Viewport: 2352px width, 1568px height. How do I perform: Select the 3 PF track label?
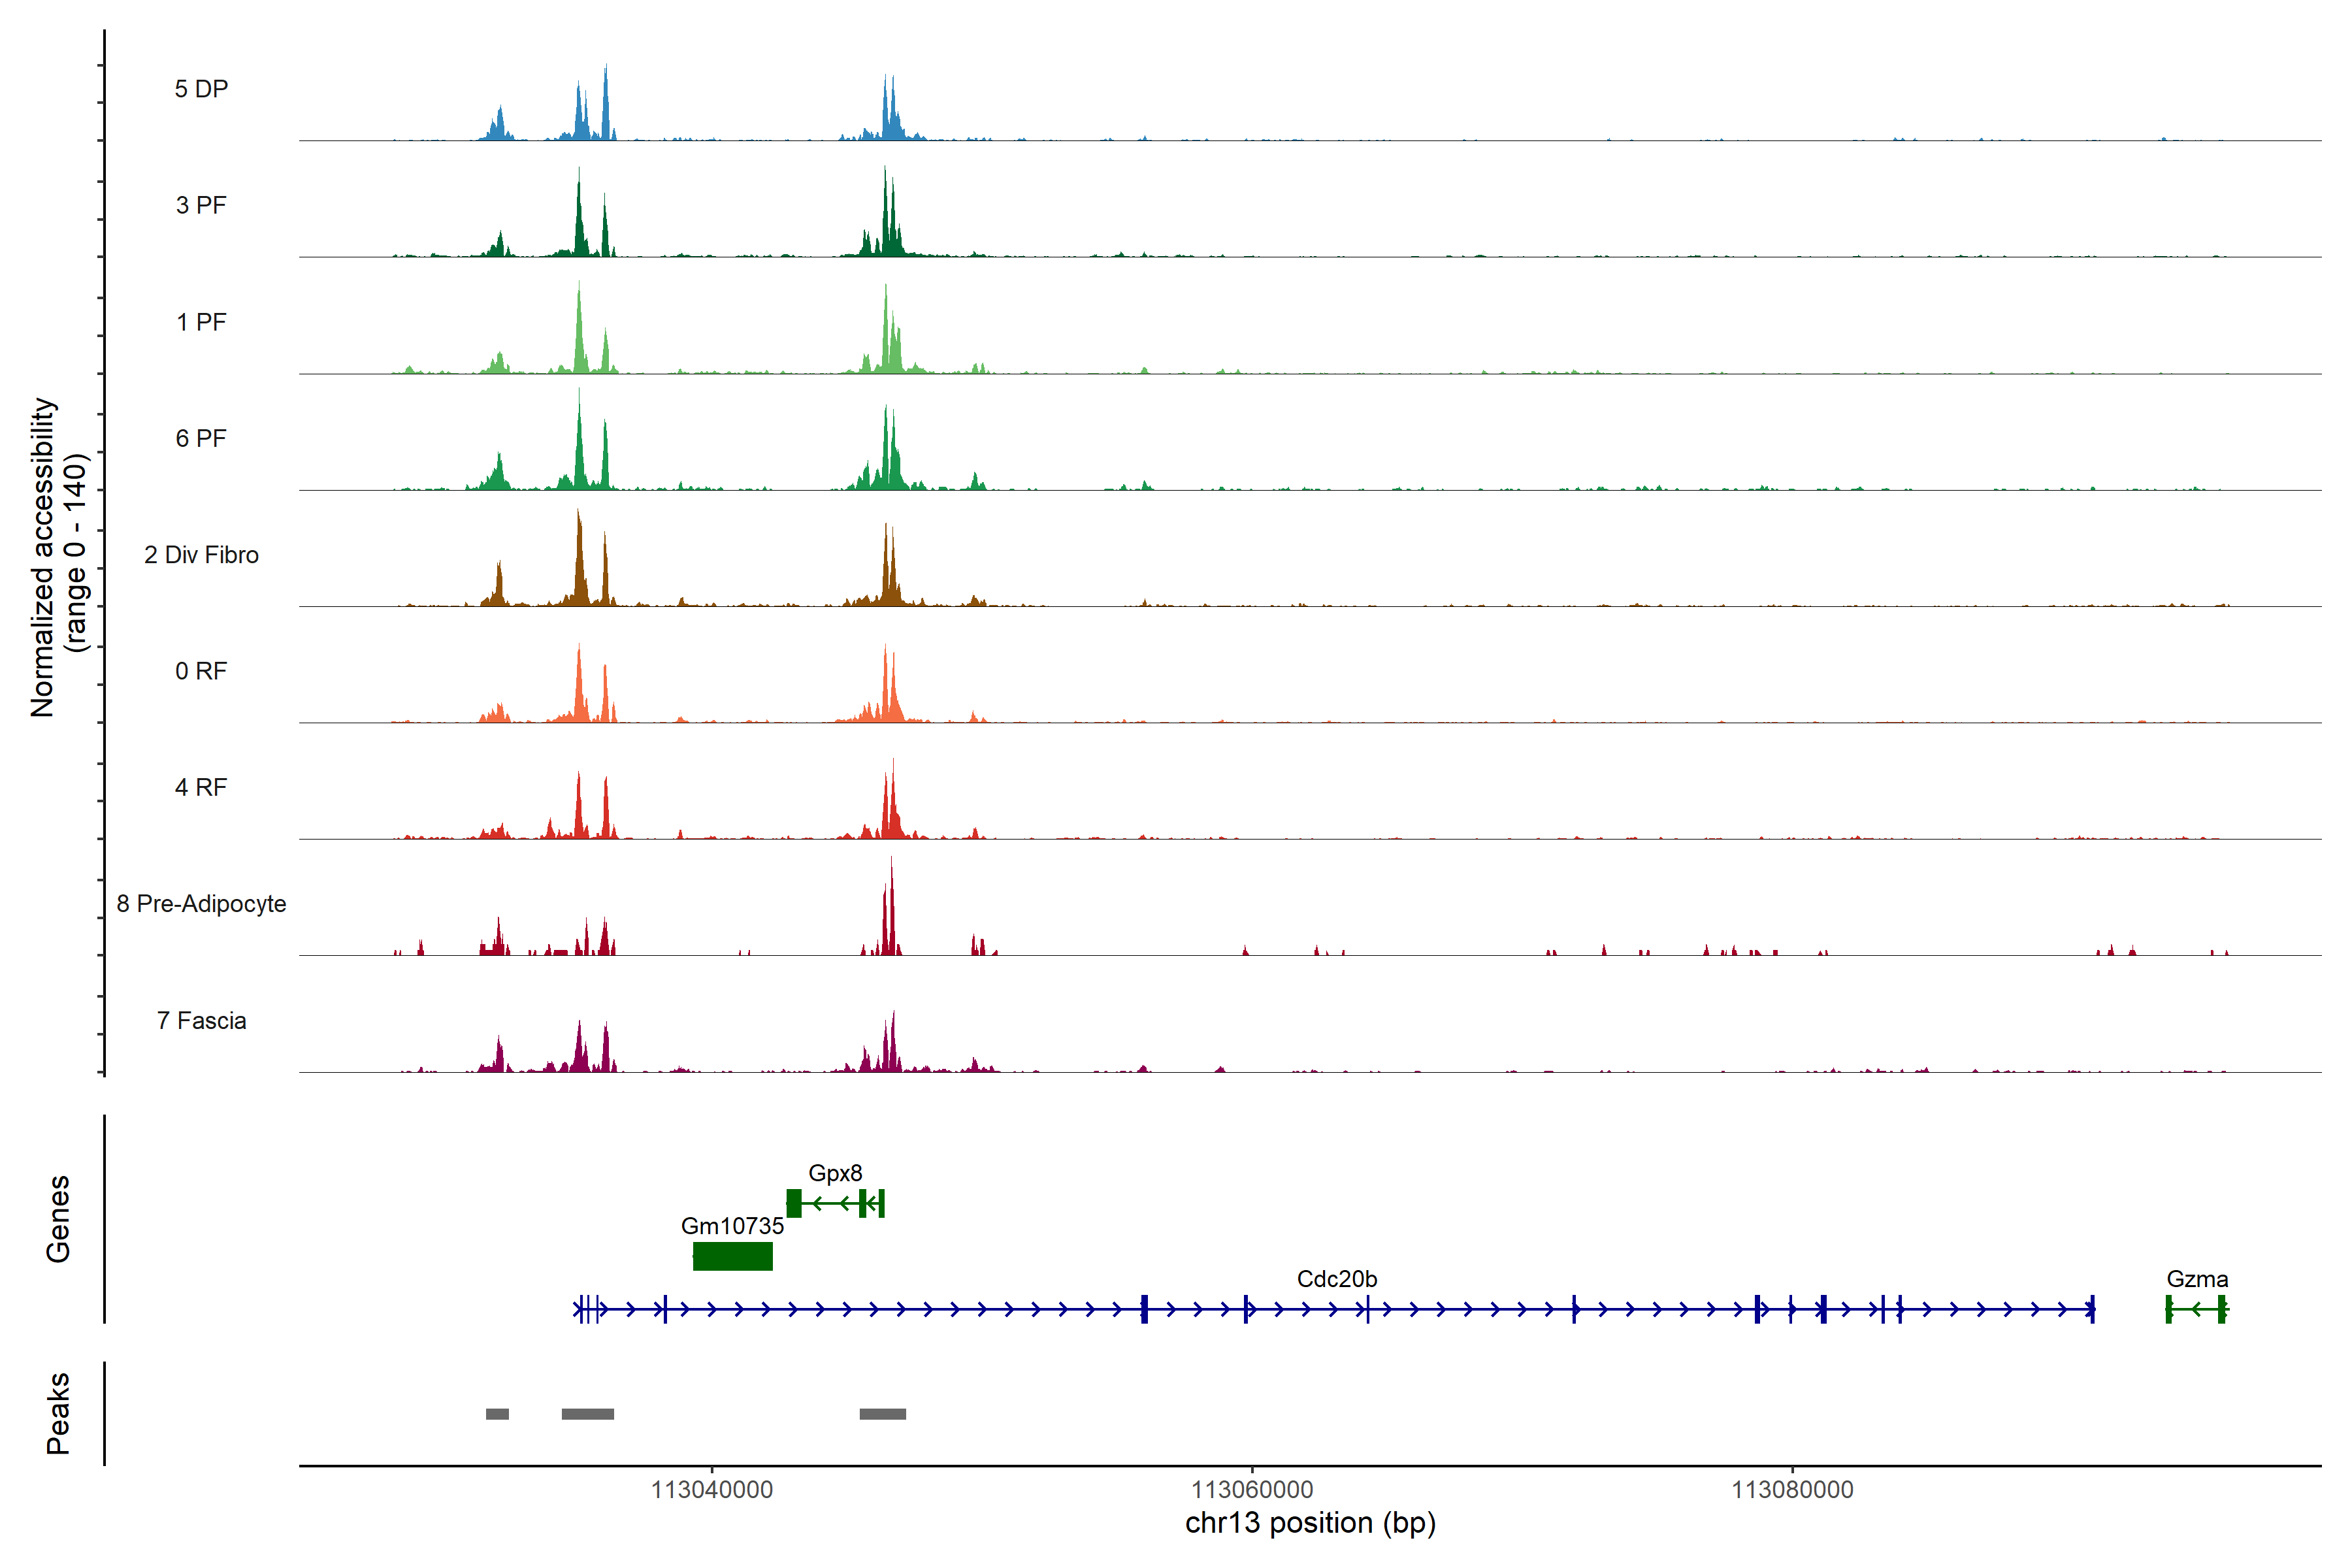[x=201, y=206]
